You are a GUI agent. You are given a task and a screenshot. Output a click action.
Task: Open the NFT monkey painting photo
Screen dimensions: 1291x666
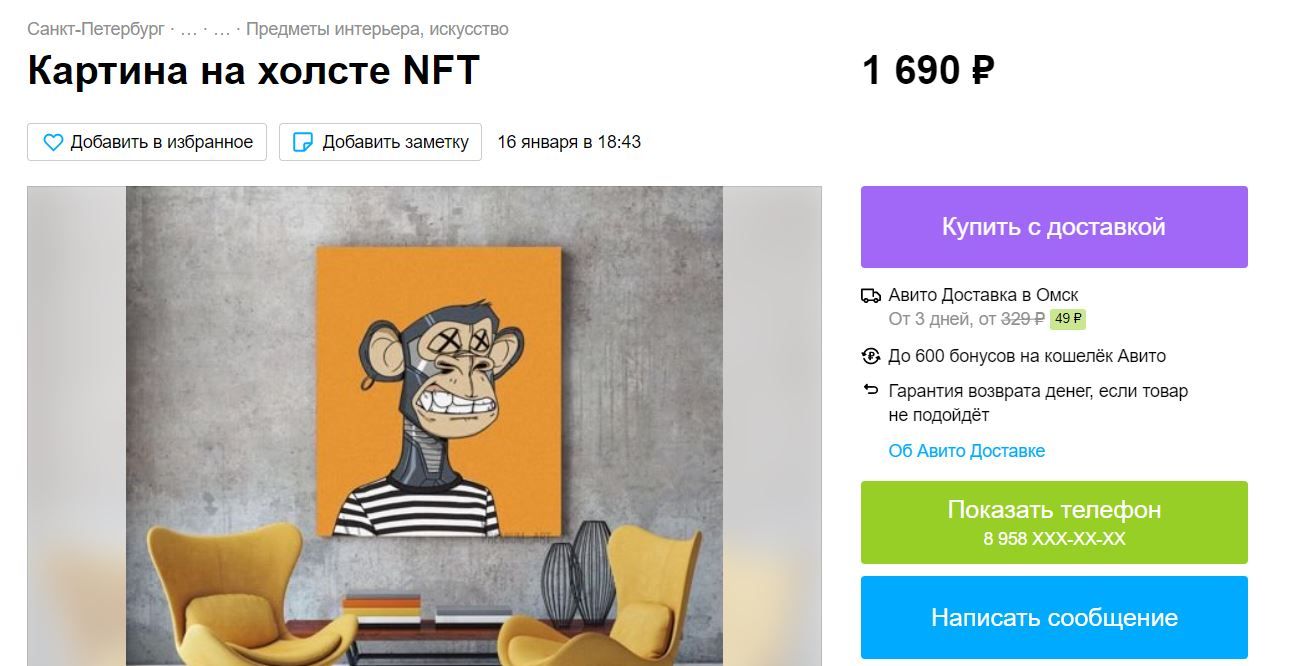click(424, 426)
